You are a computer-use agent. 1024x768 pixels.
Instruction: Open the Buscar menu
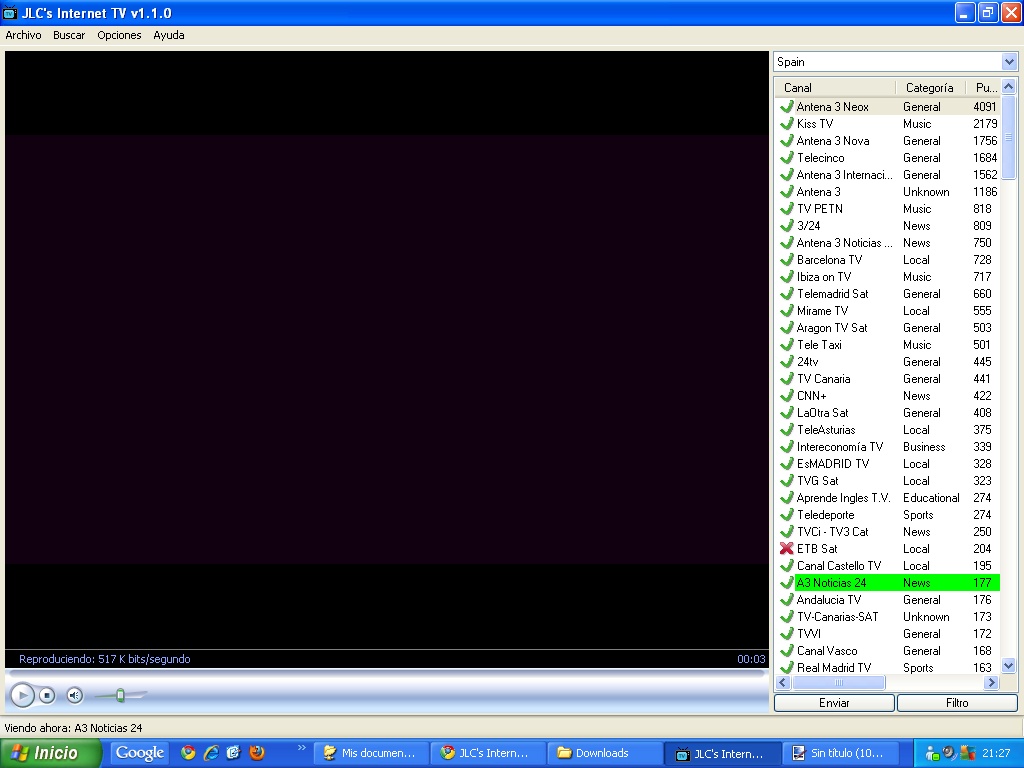[69, 35]
